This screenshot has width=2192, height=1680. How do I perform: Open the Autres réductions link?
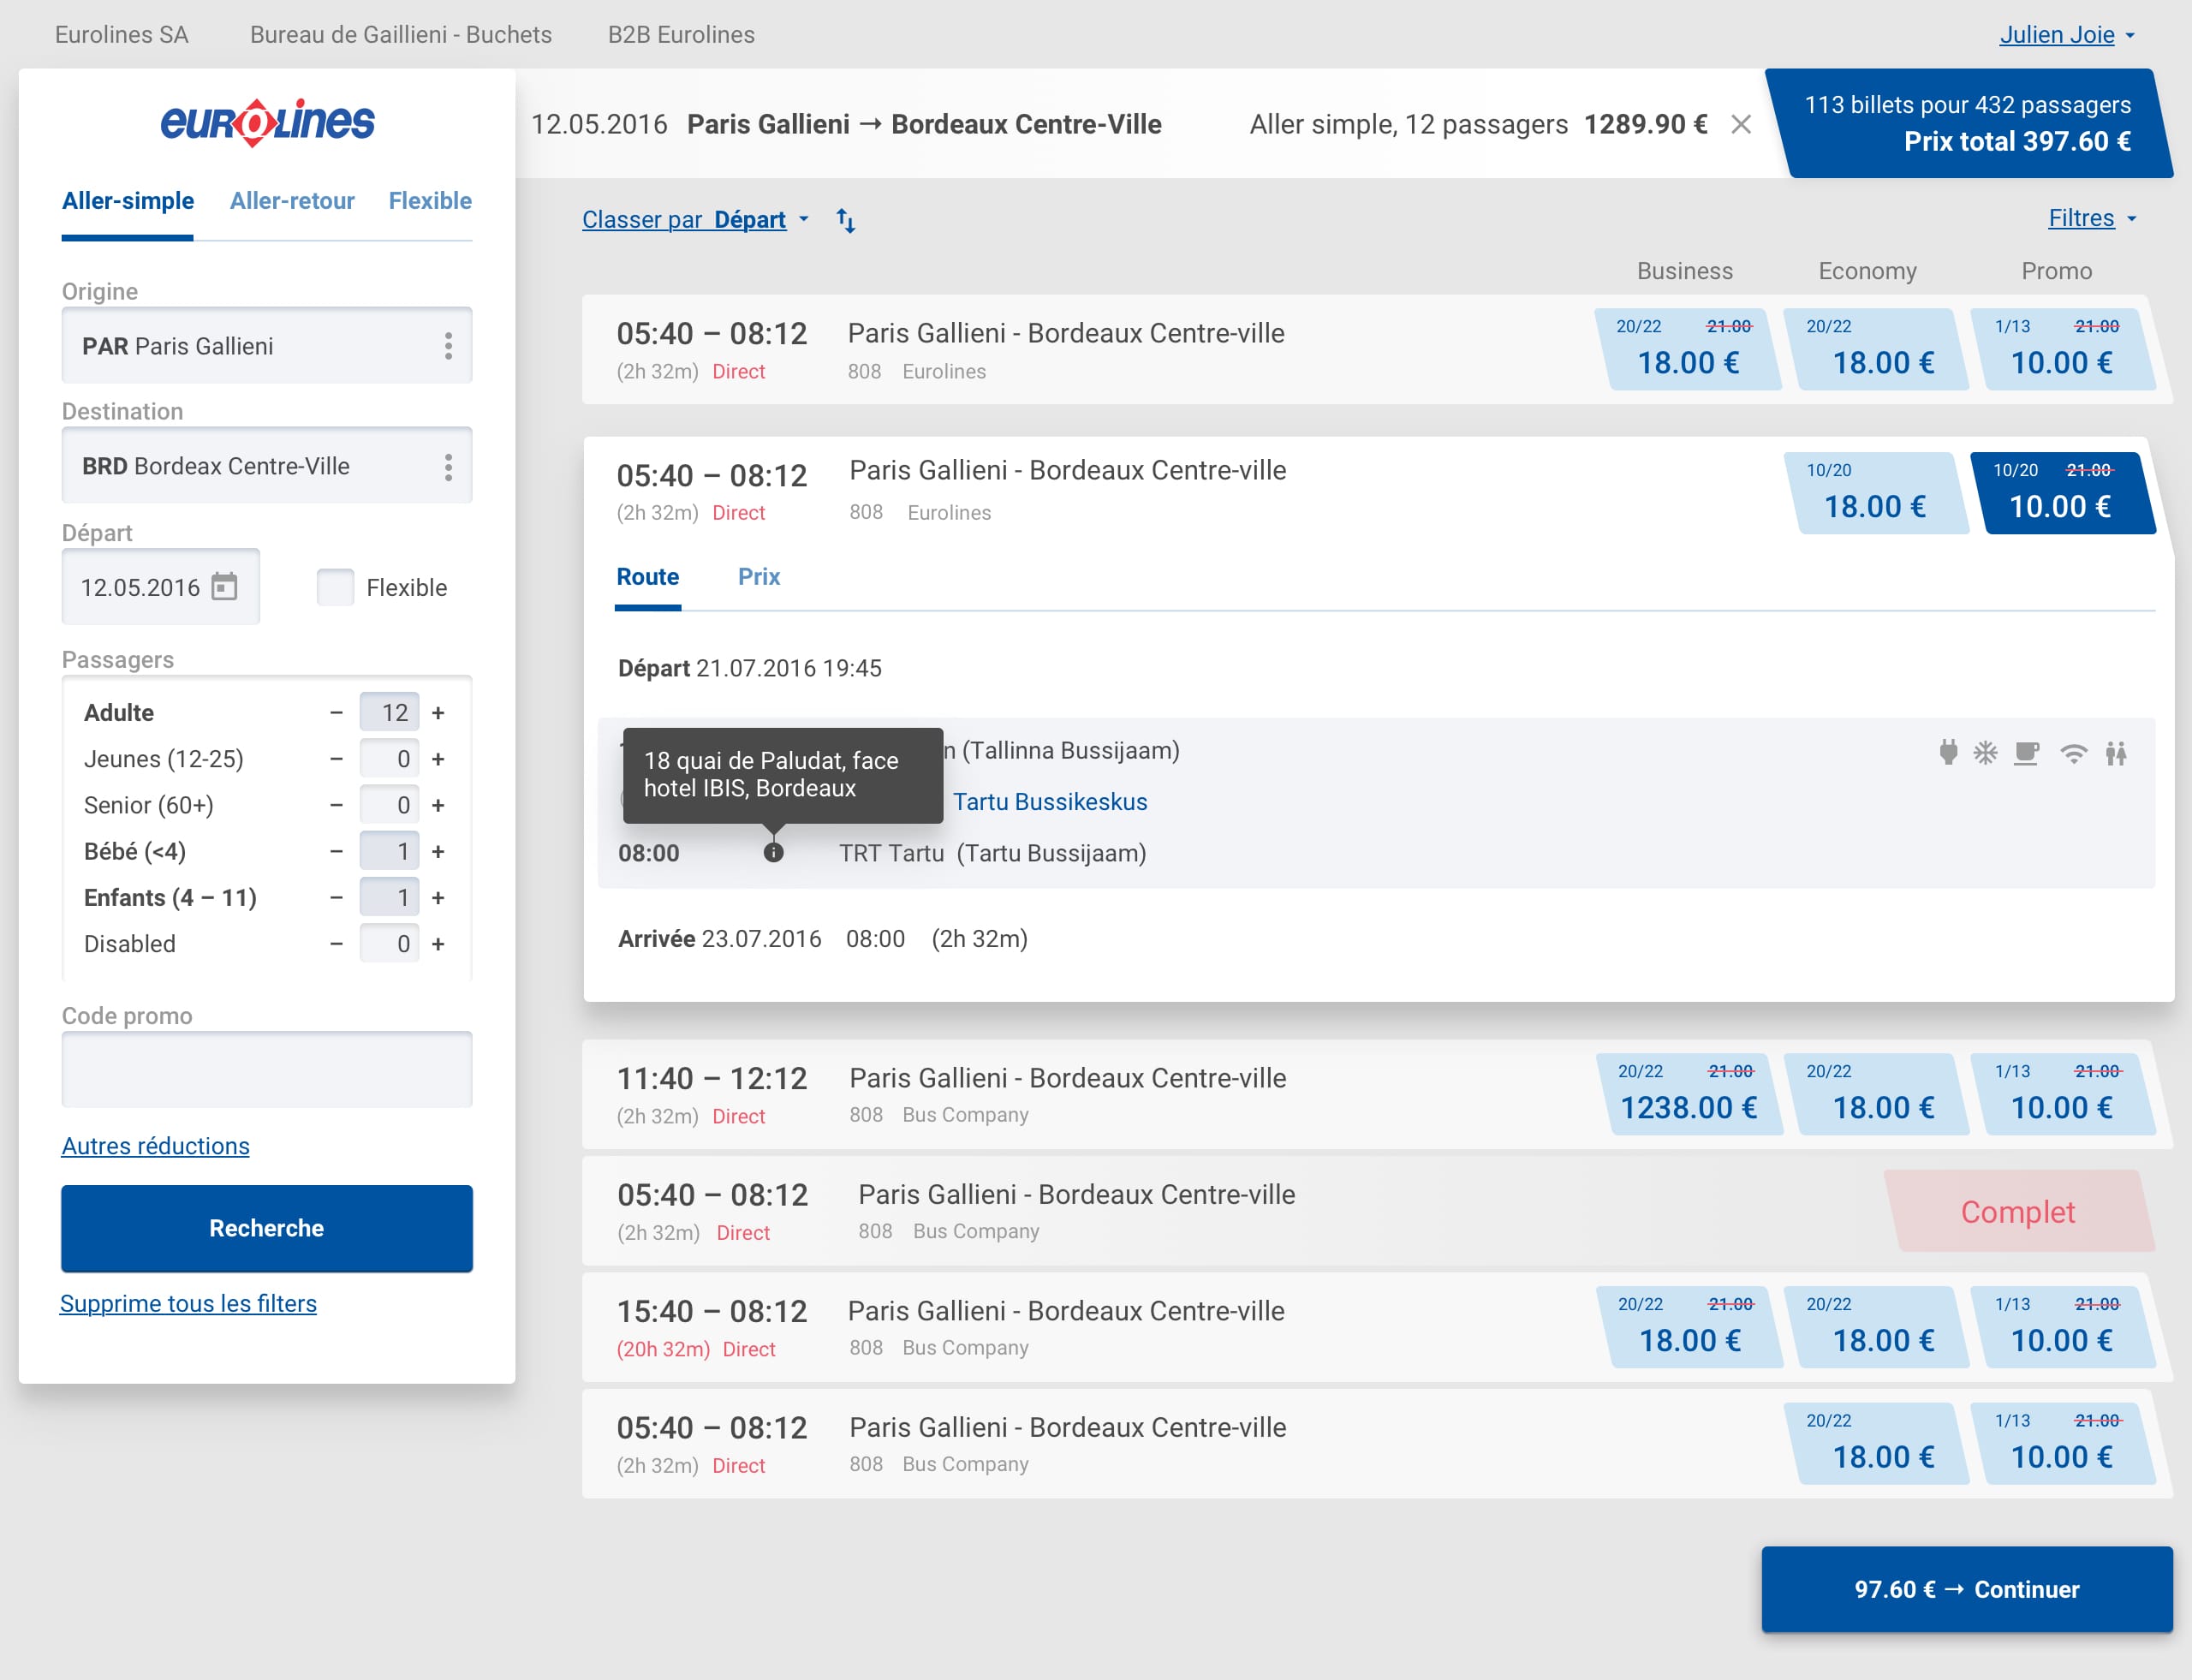pyautogui.click(x=156, y=1146)
